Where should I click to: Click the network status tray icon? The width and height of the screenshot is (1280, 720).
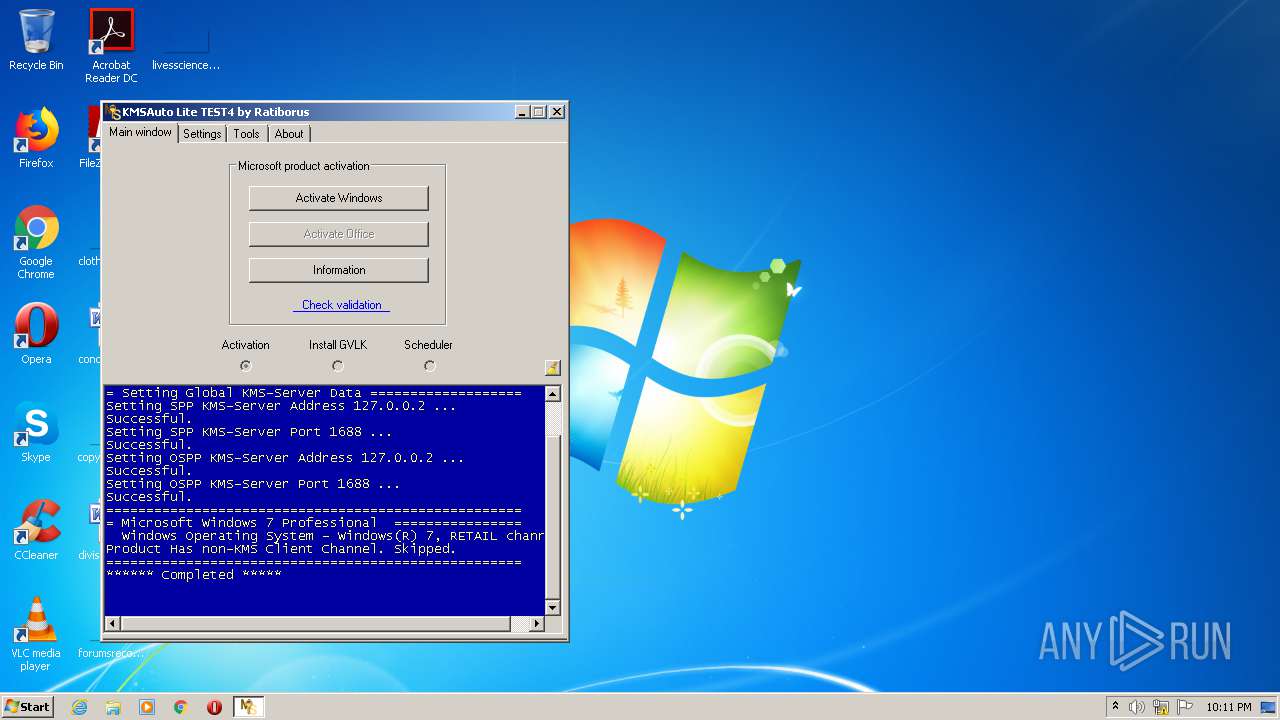pyautogui.click(x=1161, y=707)
